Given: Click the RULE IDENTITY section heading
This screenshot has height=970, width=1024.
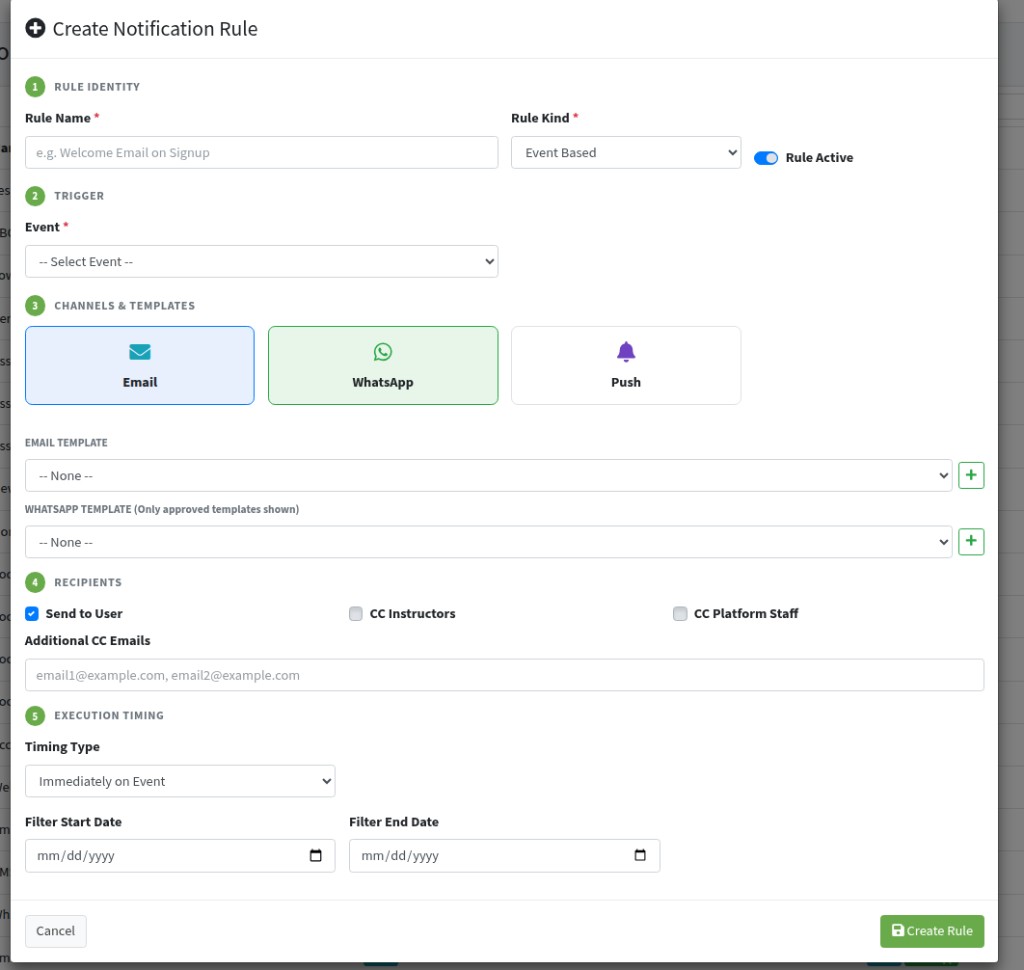Looking at the screenshot, I should tap(97, 87).
